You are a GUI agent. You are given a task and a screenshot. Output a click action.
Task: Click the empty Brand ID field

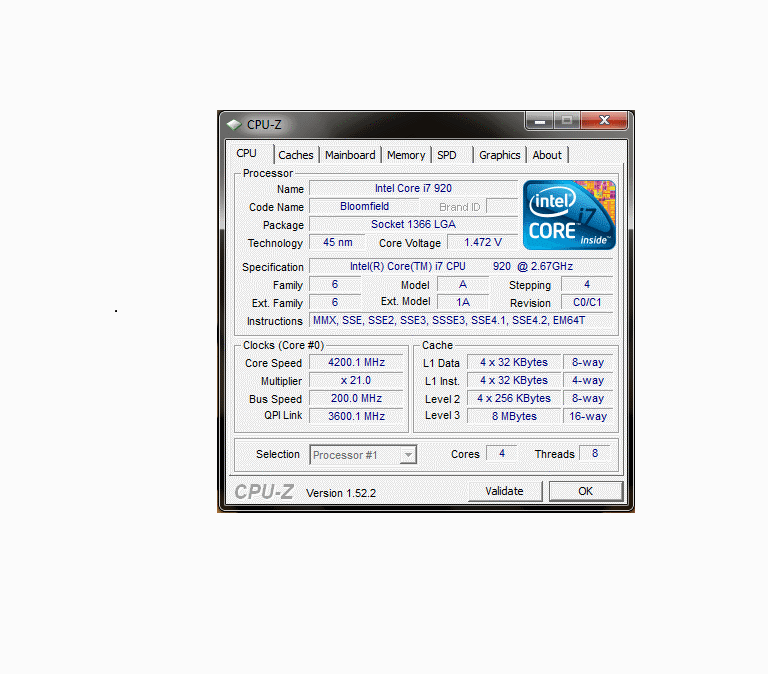[x=502, y=207]
